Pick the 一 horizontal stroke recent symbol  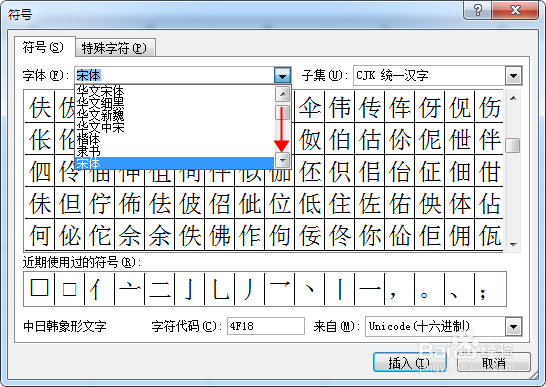pos(369,289)
